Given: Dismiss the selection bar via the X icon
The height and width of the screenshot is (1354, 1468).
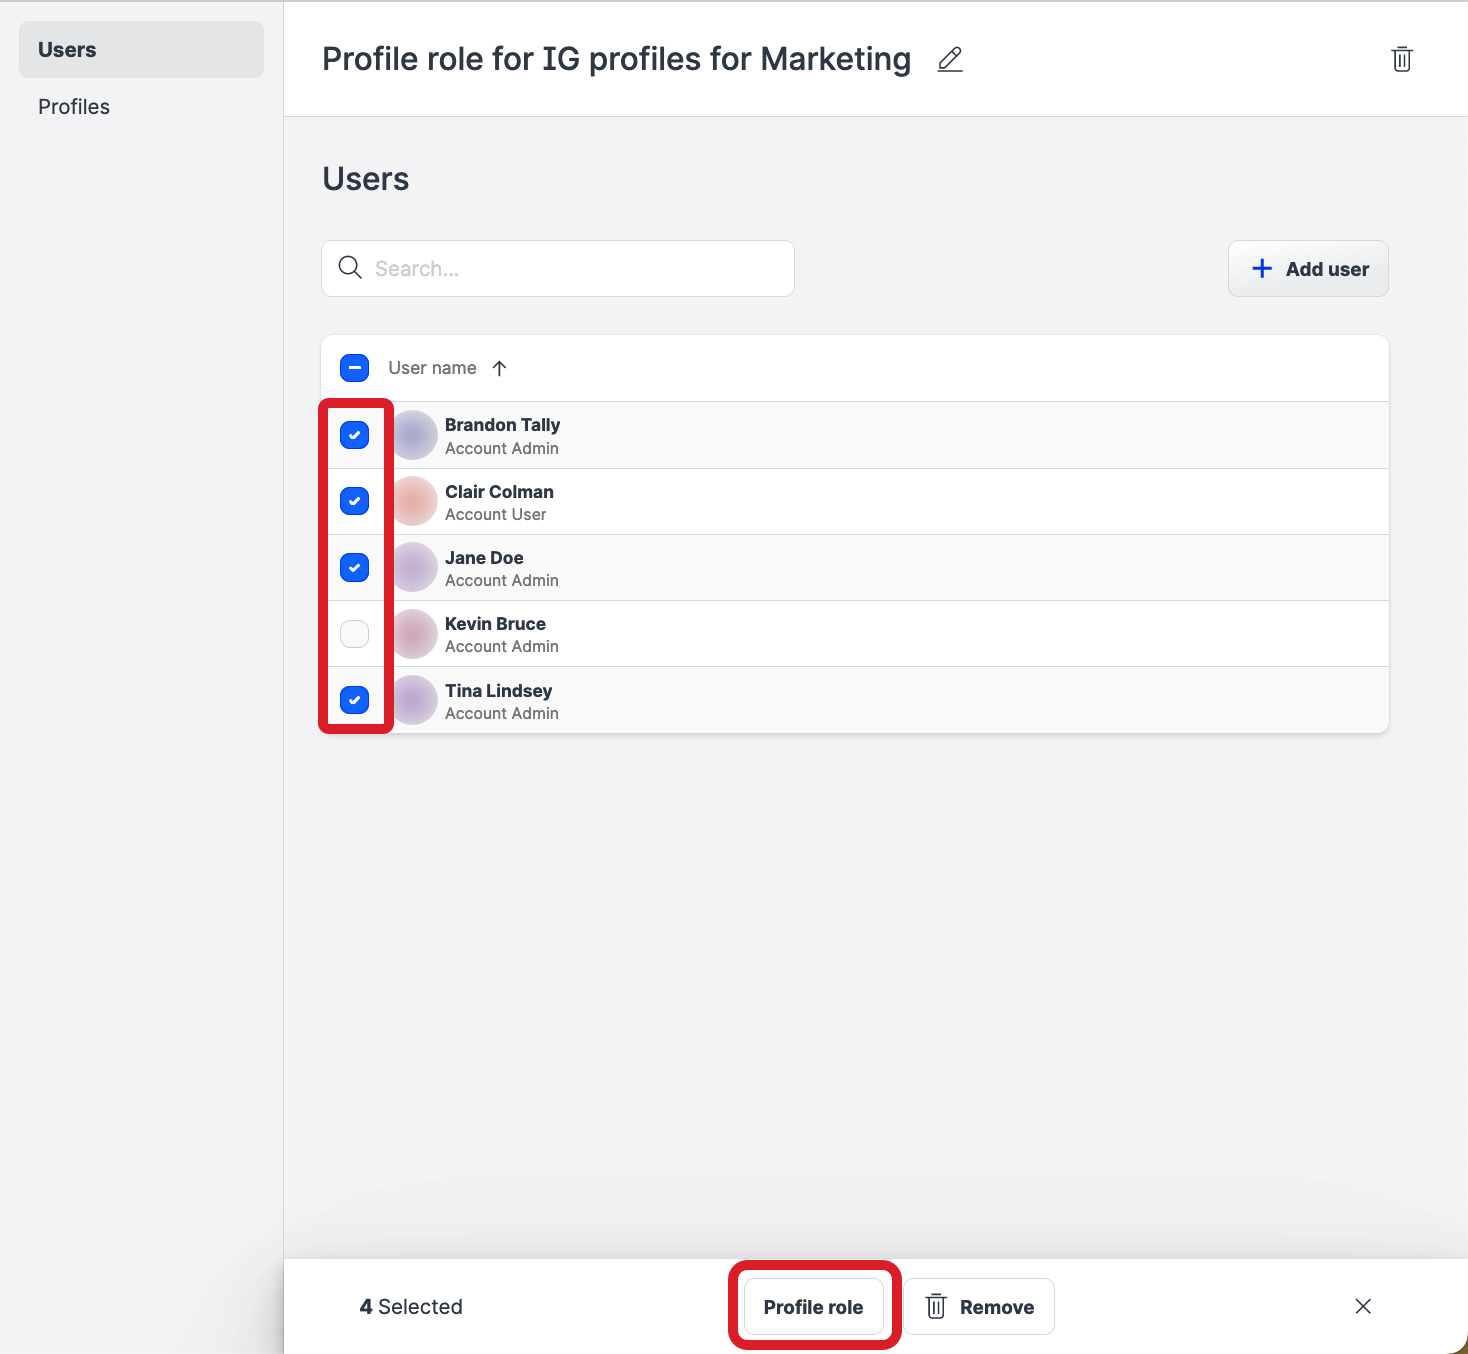Looking at the screenshot, I should point(1362,1306).
